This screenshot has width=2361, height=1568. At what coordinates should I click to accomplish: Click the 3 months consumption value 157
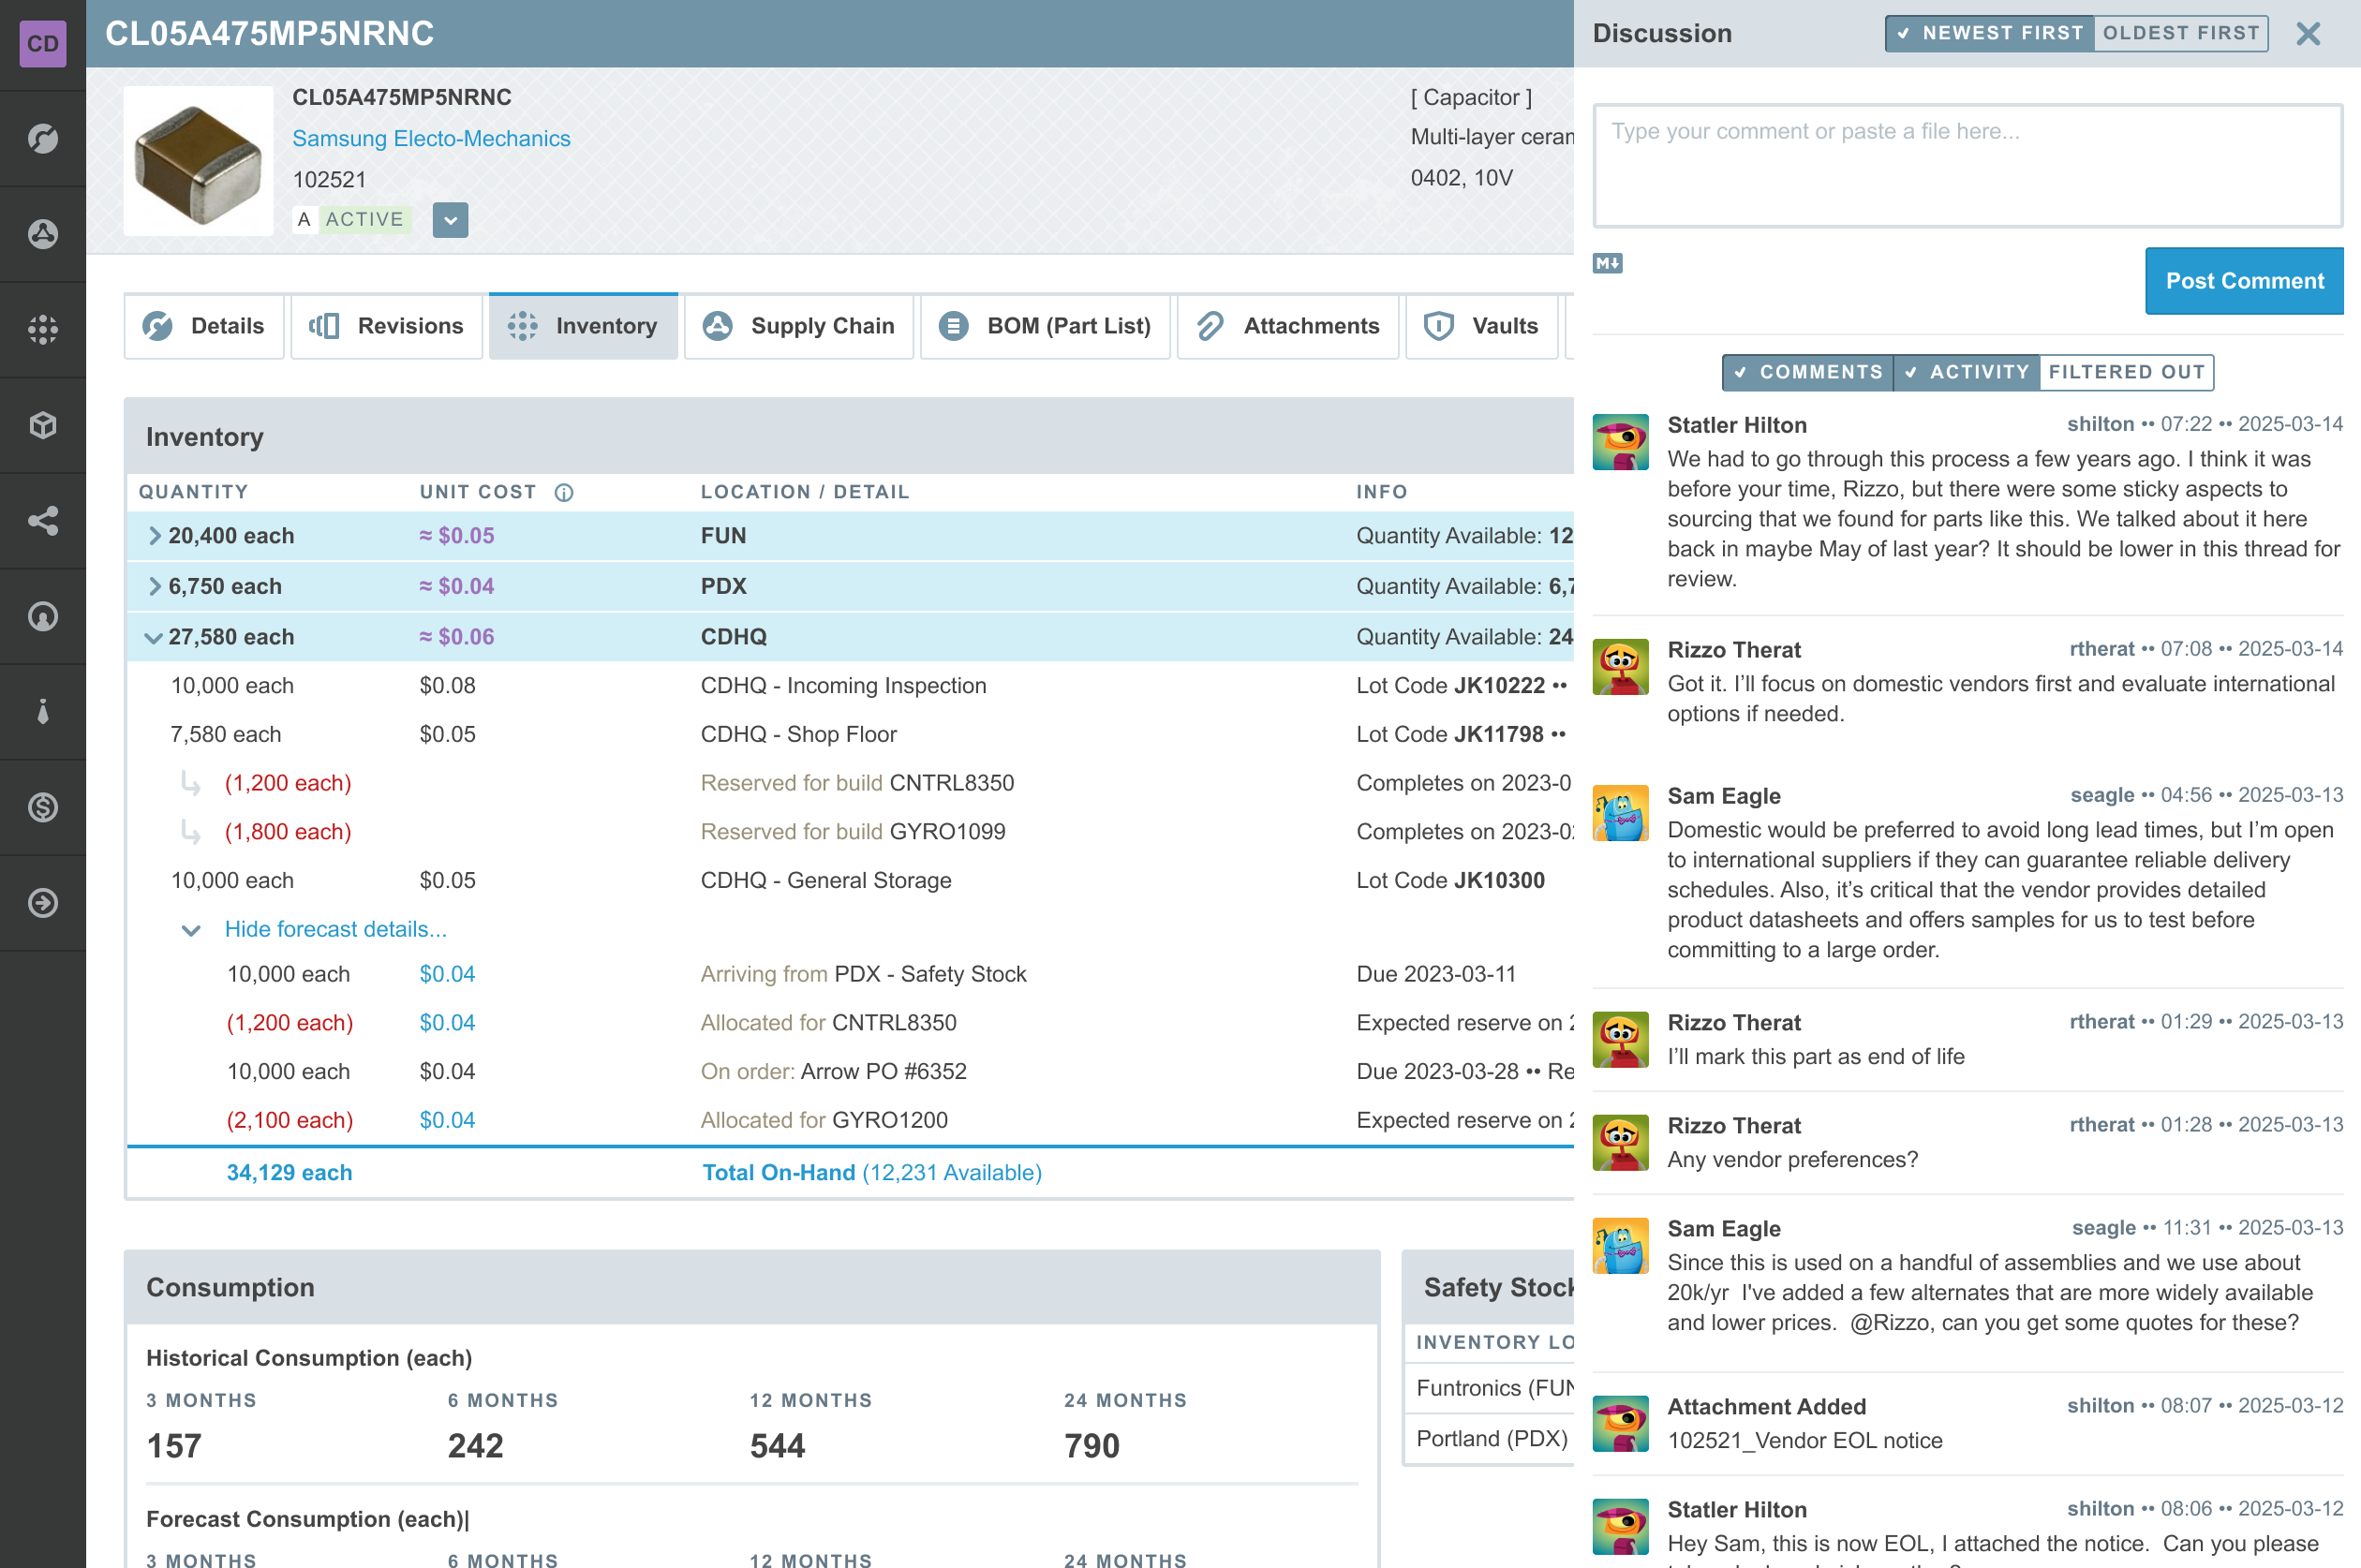[174, 1446]
